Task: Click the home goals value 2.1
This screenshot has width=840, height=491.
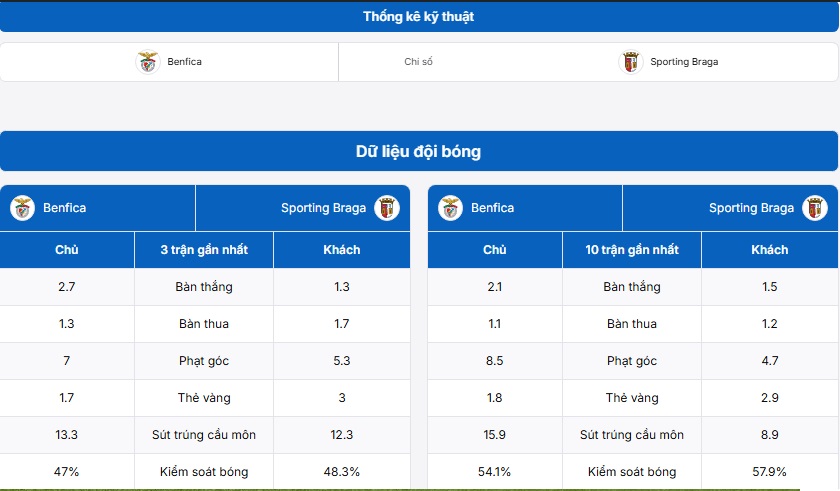Action: [494, 287]
